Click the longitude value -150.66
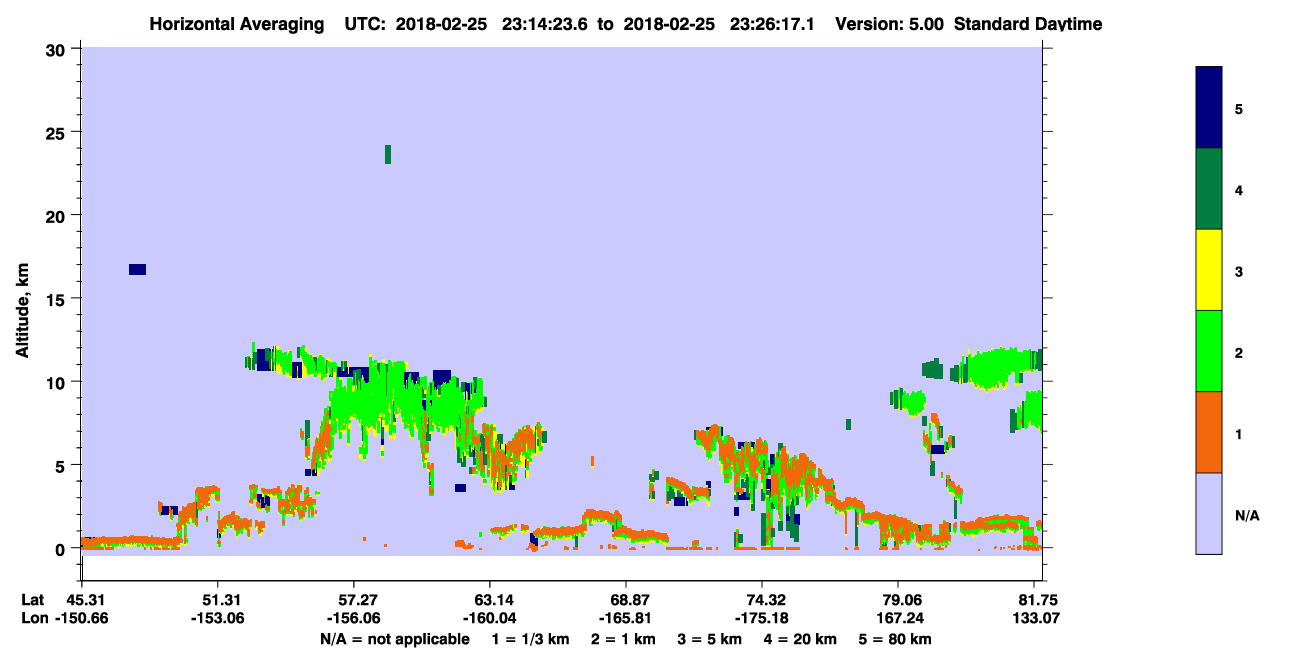 pos(81,618)
